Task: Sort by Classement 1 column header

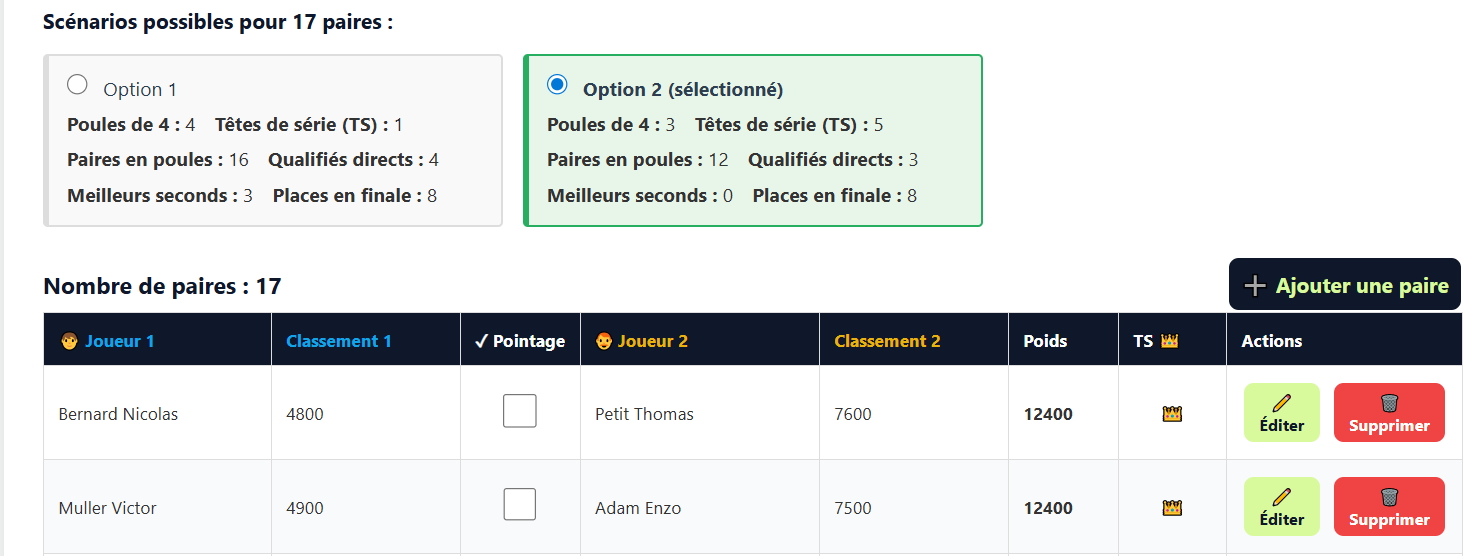Action: pos(338,341)
